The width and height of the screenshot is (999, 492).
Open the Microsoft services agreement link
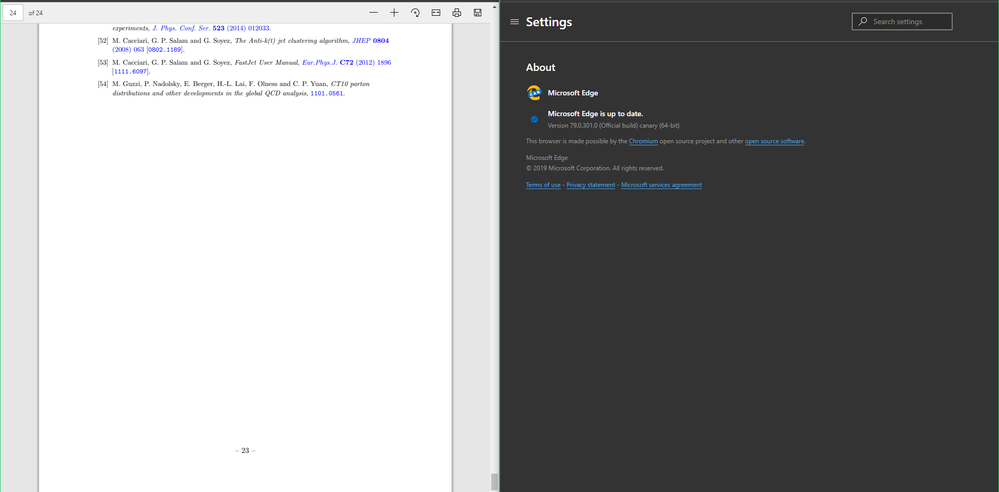[x=661, y=185]
